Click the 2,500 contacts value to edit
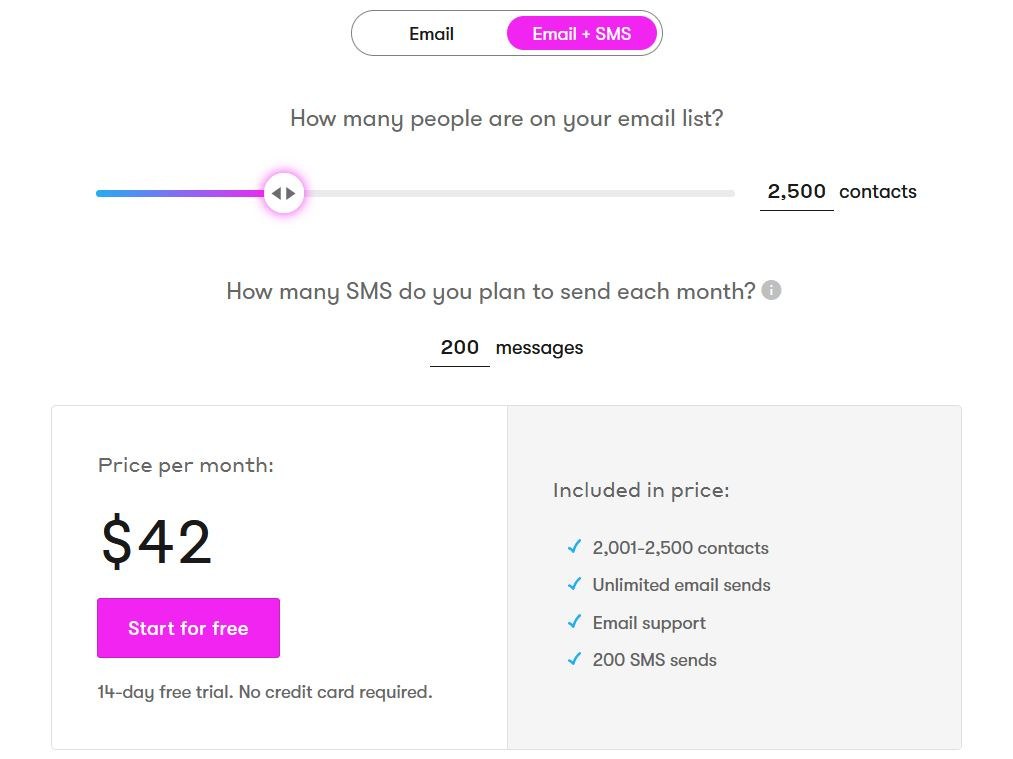Screen dimensions: 1013x759 (x=796, y=192)
